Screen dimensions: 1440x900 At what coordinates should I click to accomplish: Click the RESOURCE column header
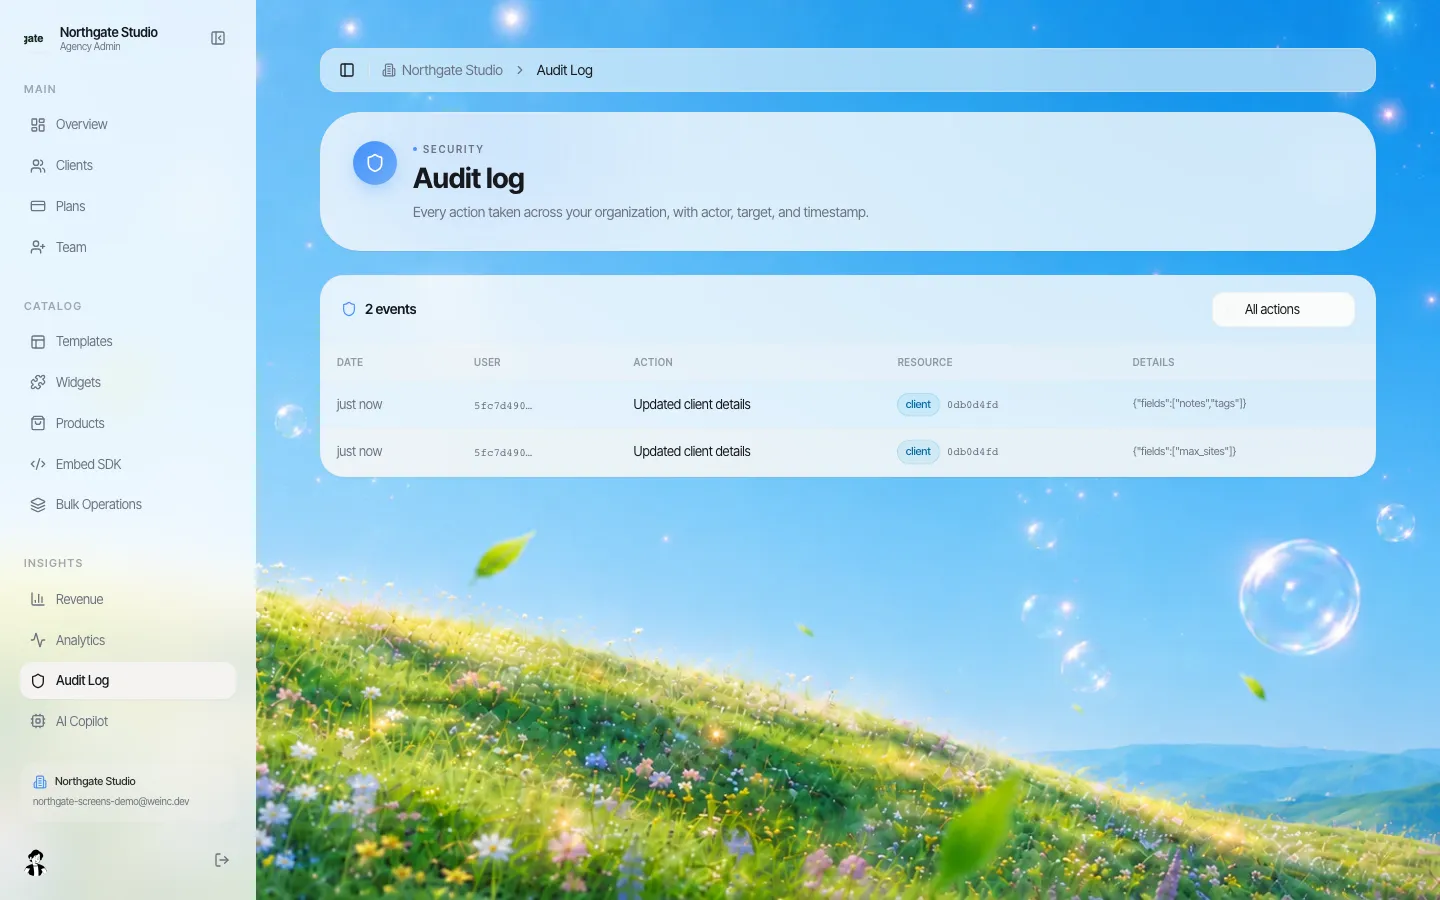(925, 363)
